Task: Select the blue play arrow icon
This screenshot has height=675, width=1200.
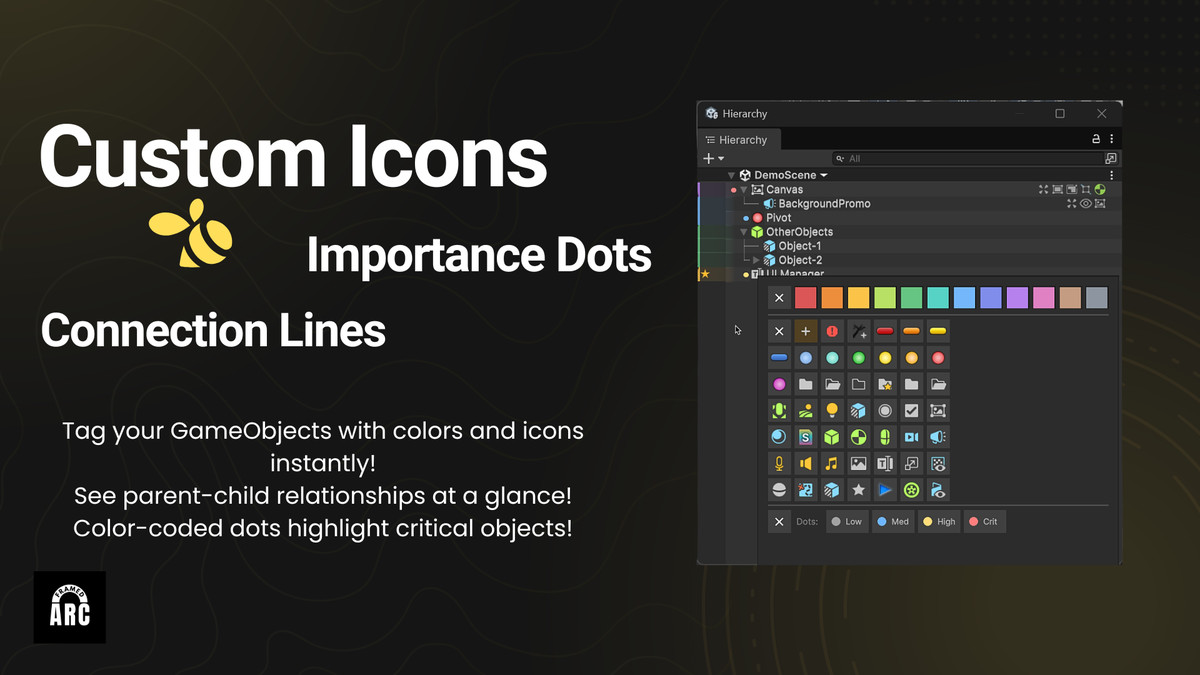Action: pos(885,490)
